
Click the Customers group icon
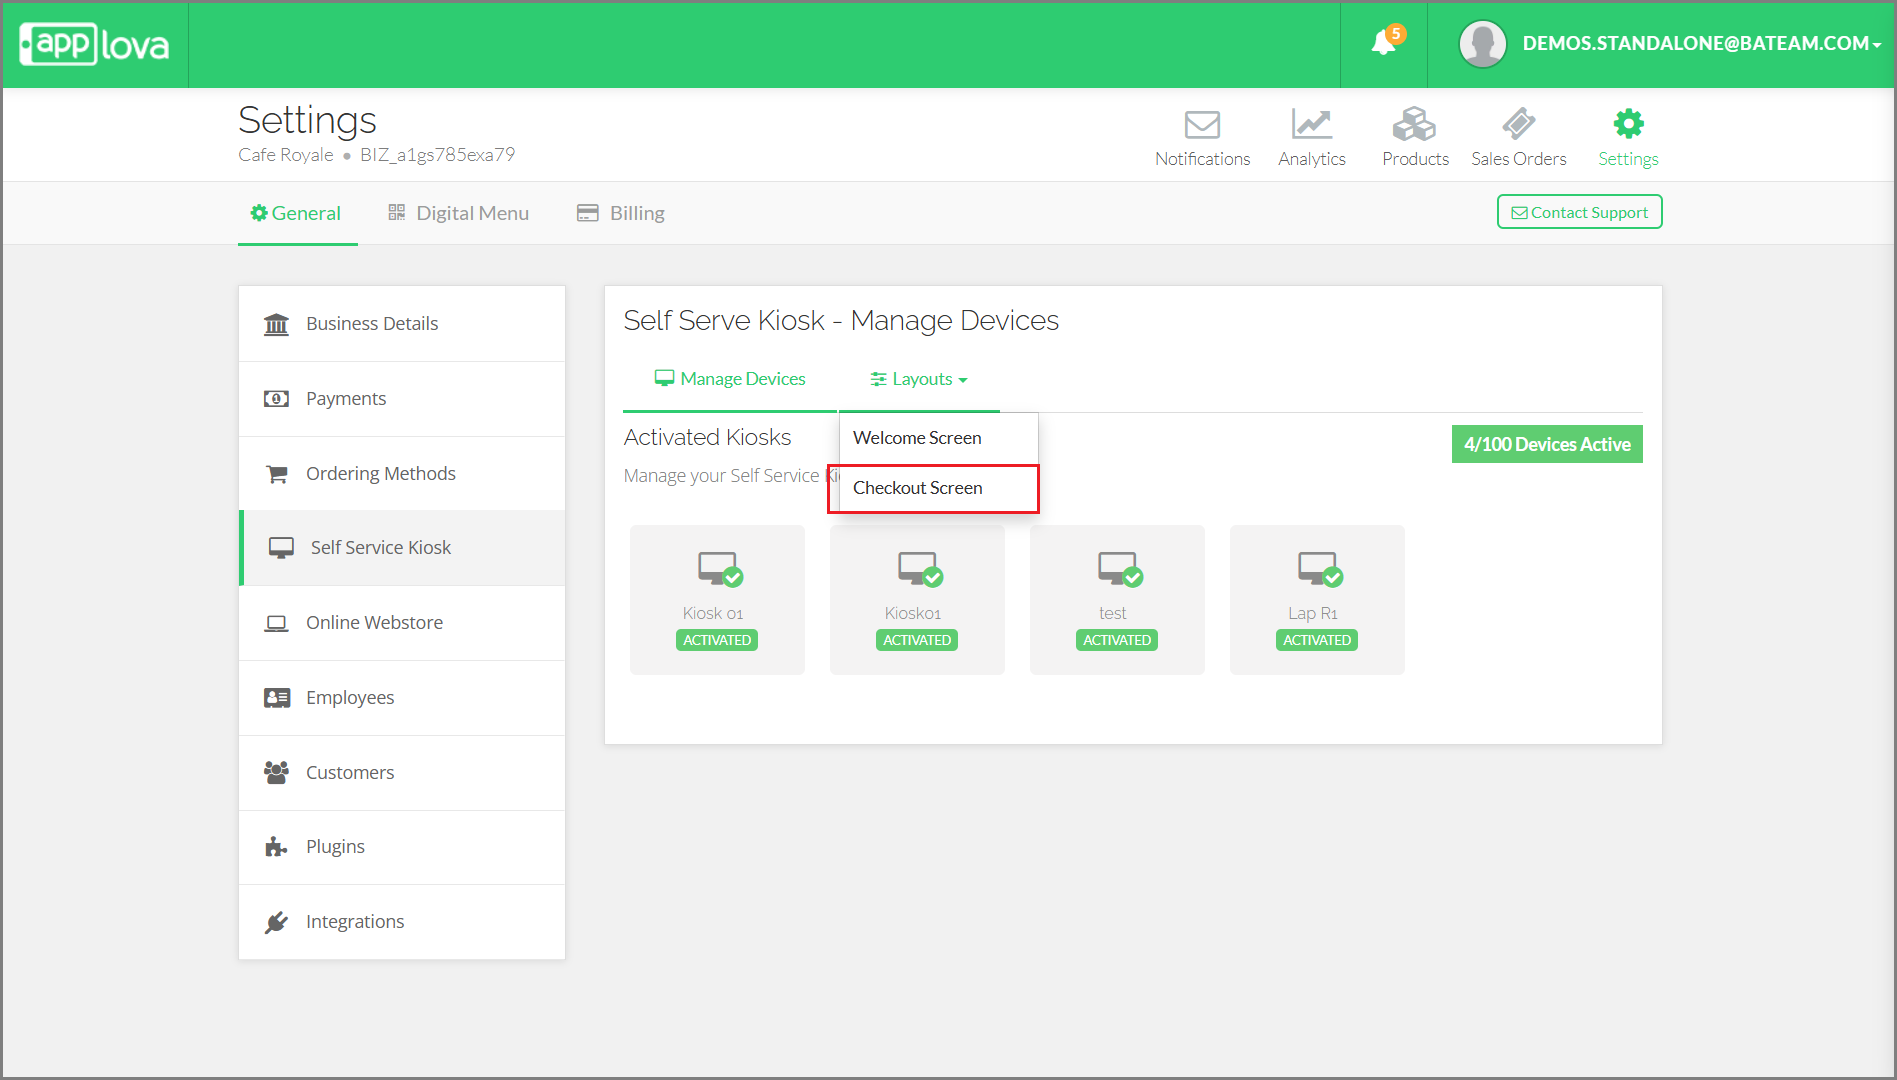276,772
